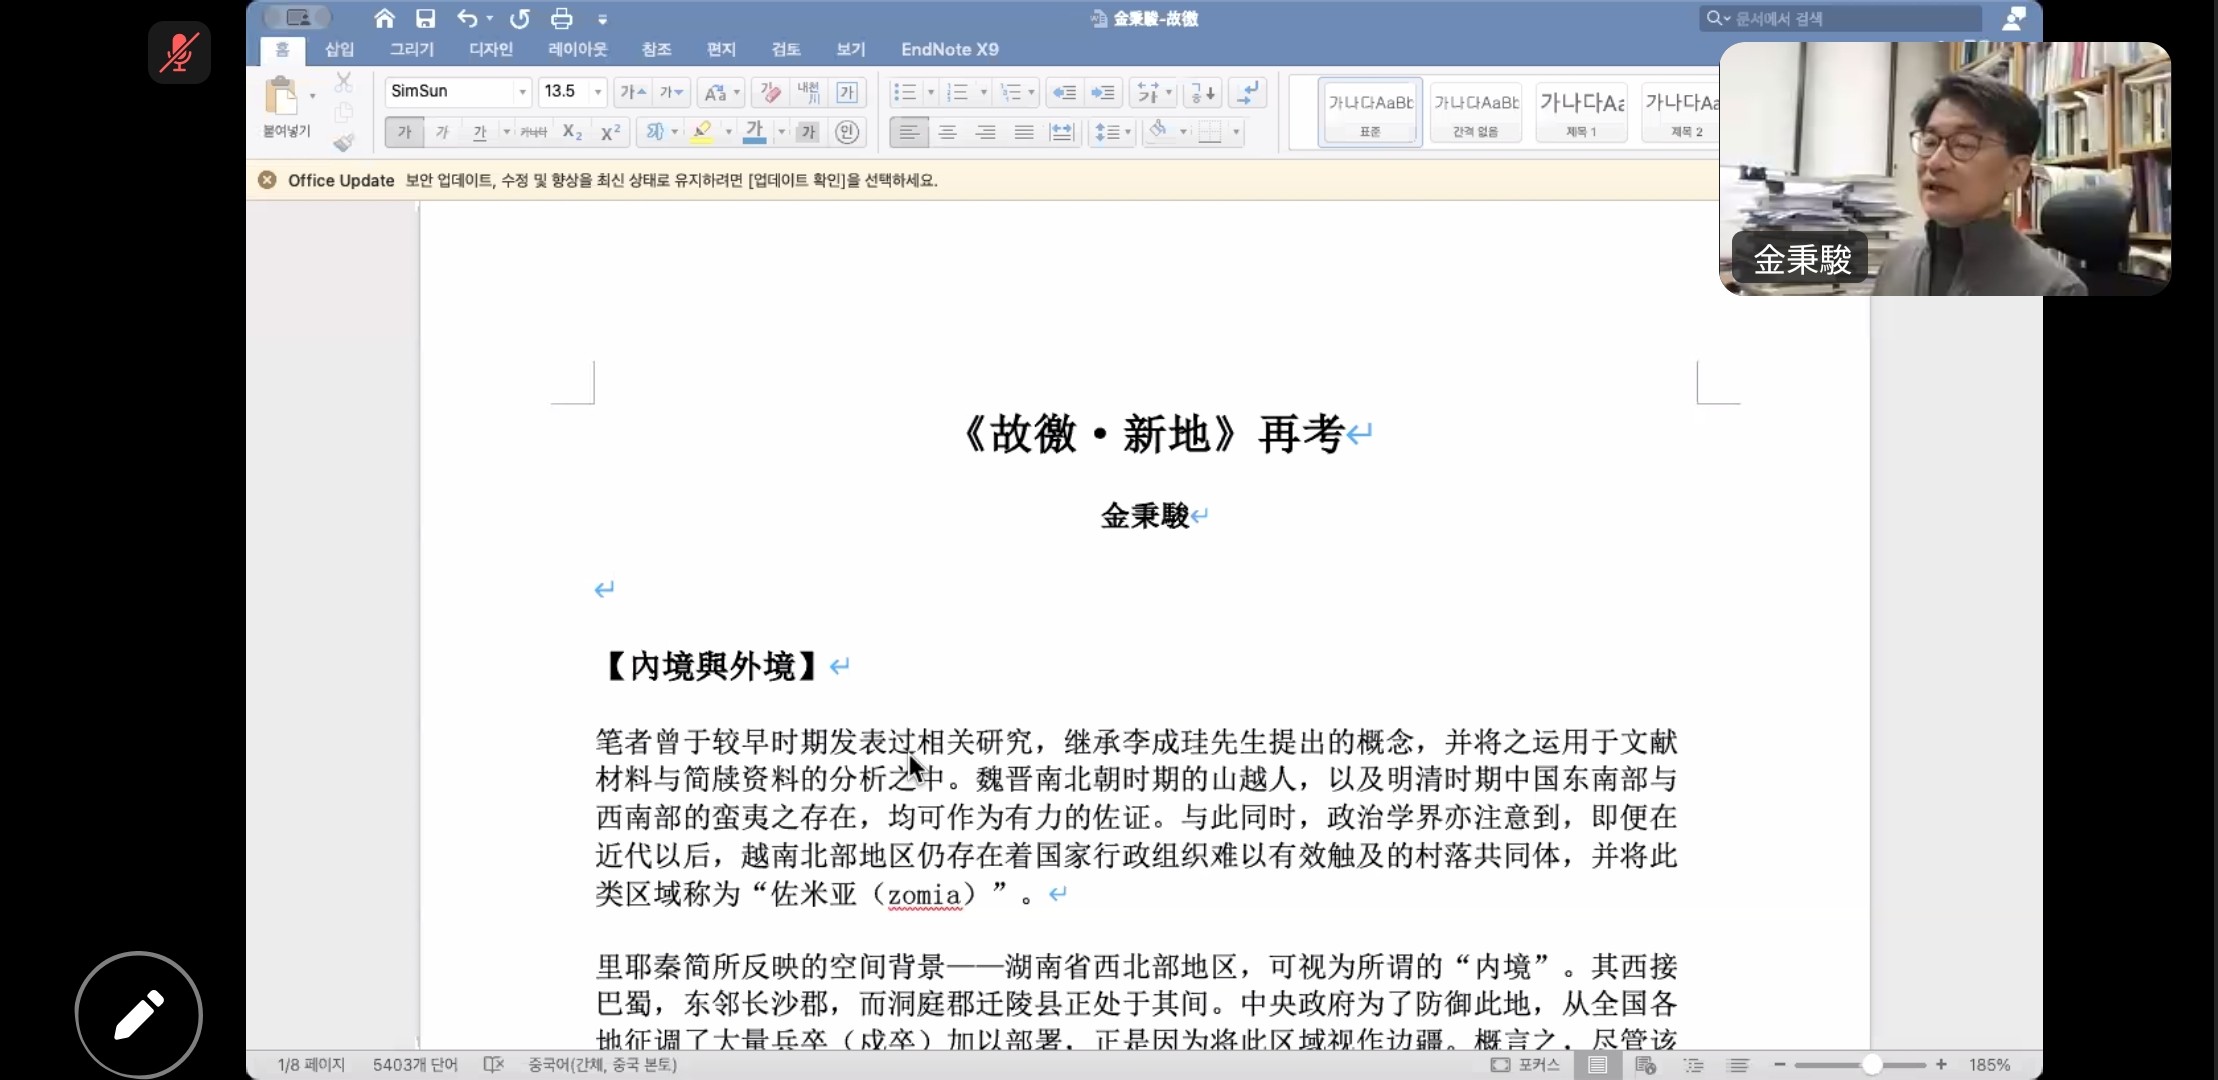Open the SimSun font name dropdown

pos(522,92)
